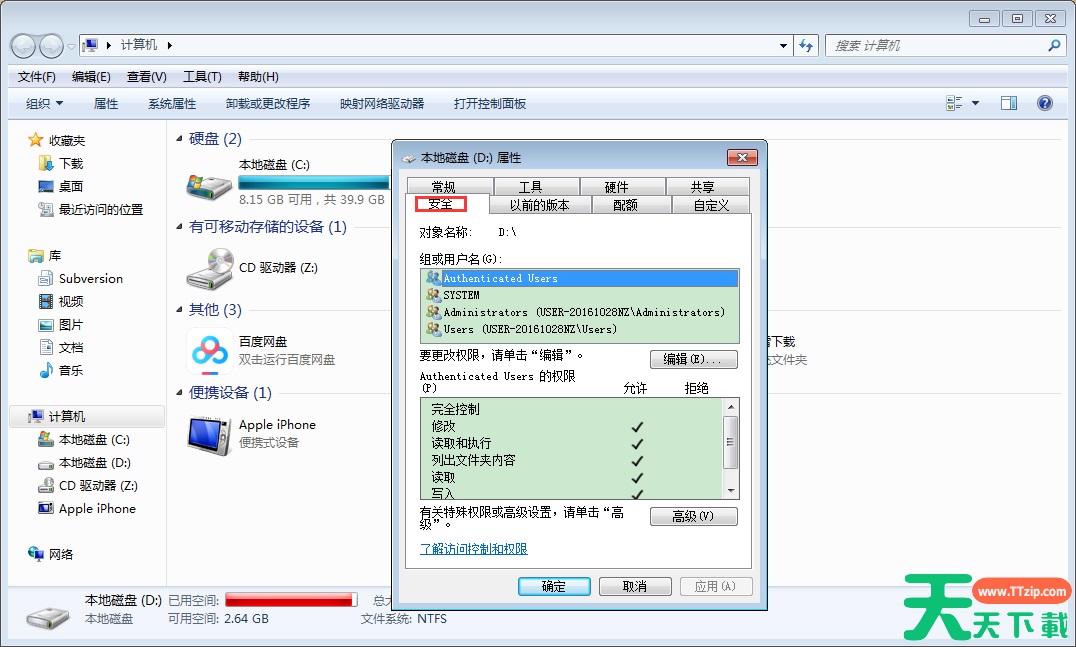Image resolution: width=1076 pixels, height=647 pixels.
Task: Open the change view dropdown arrow
Action: [975, 103]
